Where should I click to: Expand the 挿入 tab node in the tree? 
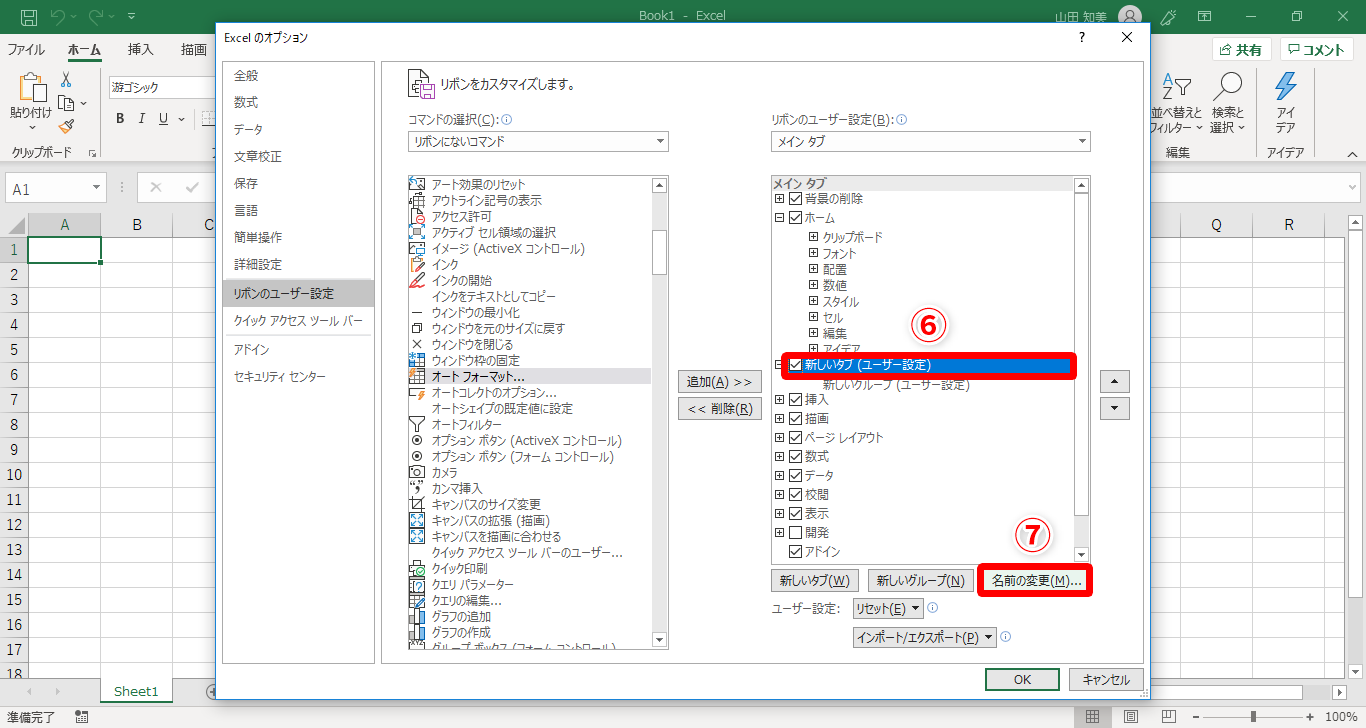tap(780, 400)
